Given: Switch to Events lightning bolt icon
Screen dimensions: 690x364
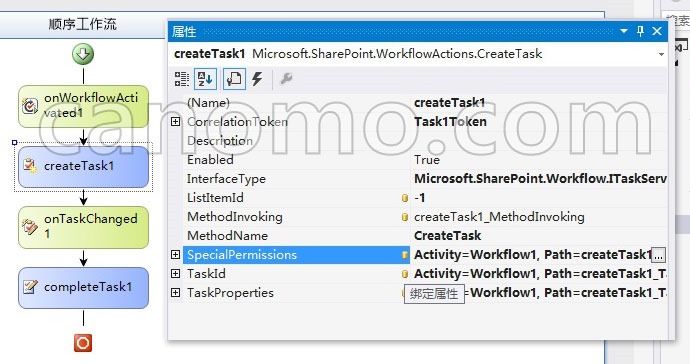Looking at the screenshot, I should [x=257, y=79].
